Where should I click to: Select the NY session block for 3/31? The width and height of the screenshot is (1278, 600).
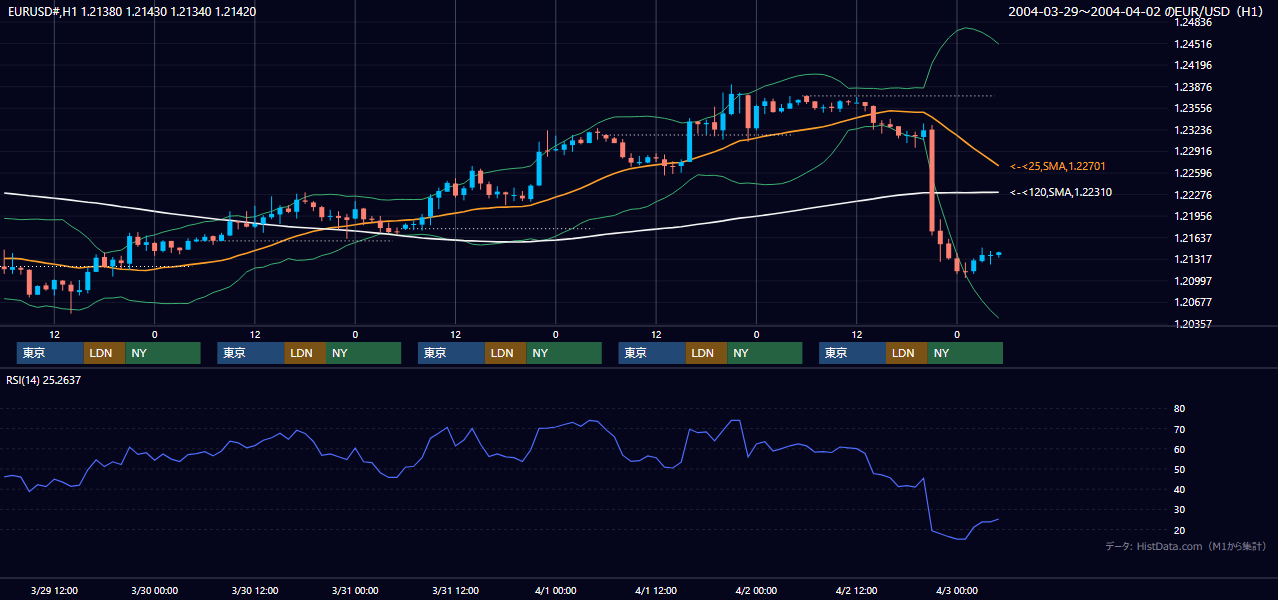[x=563, y=353]
